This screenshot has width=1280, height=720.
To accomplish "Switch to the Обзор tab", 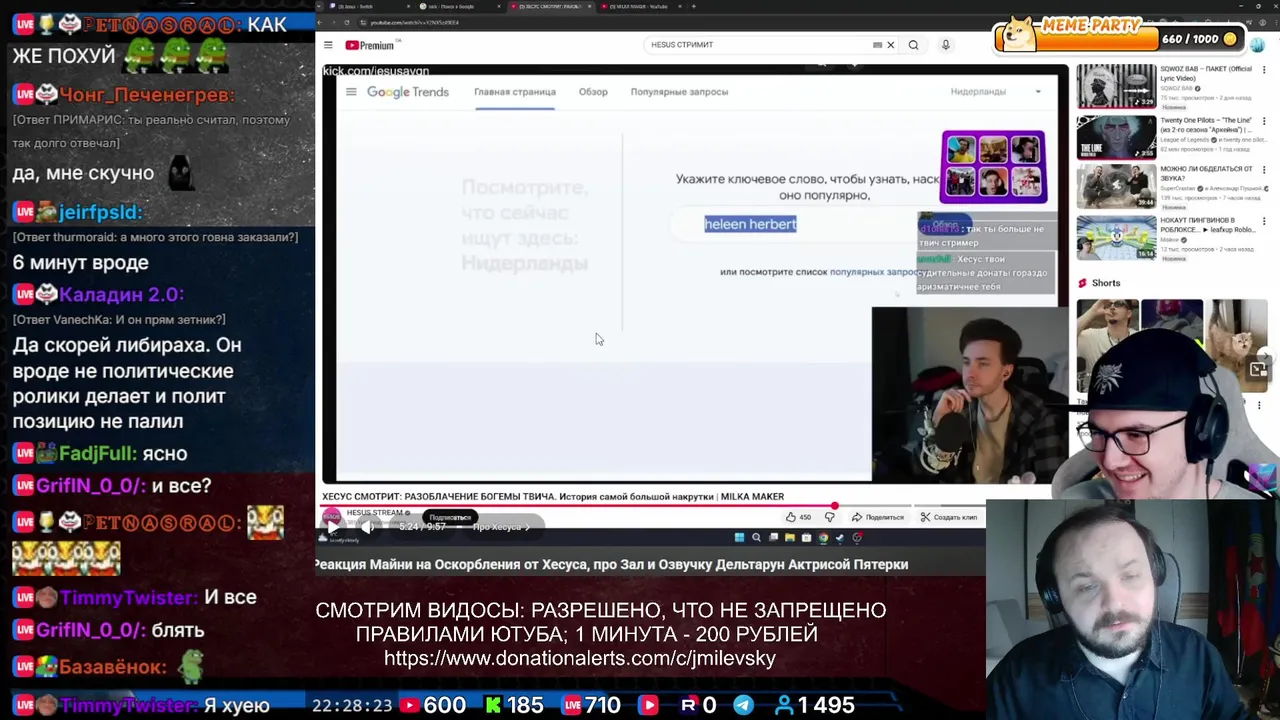I will pos(593,92).
